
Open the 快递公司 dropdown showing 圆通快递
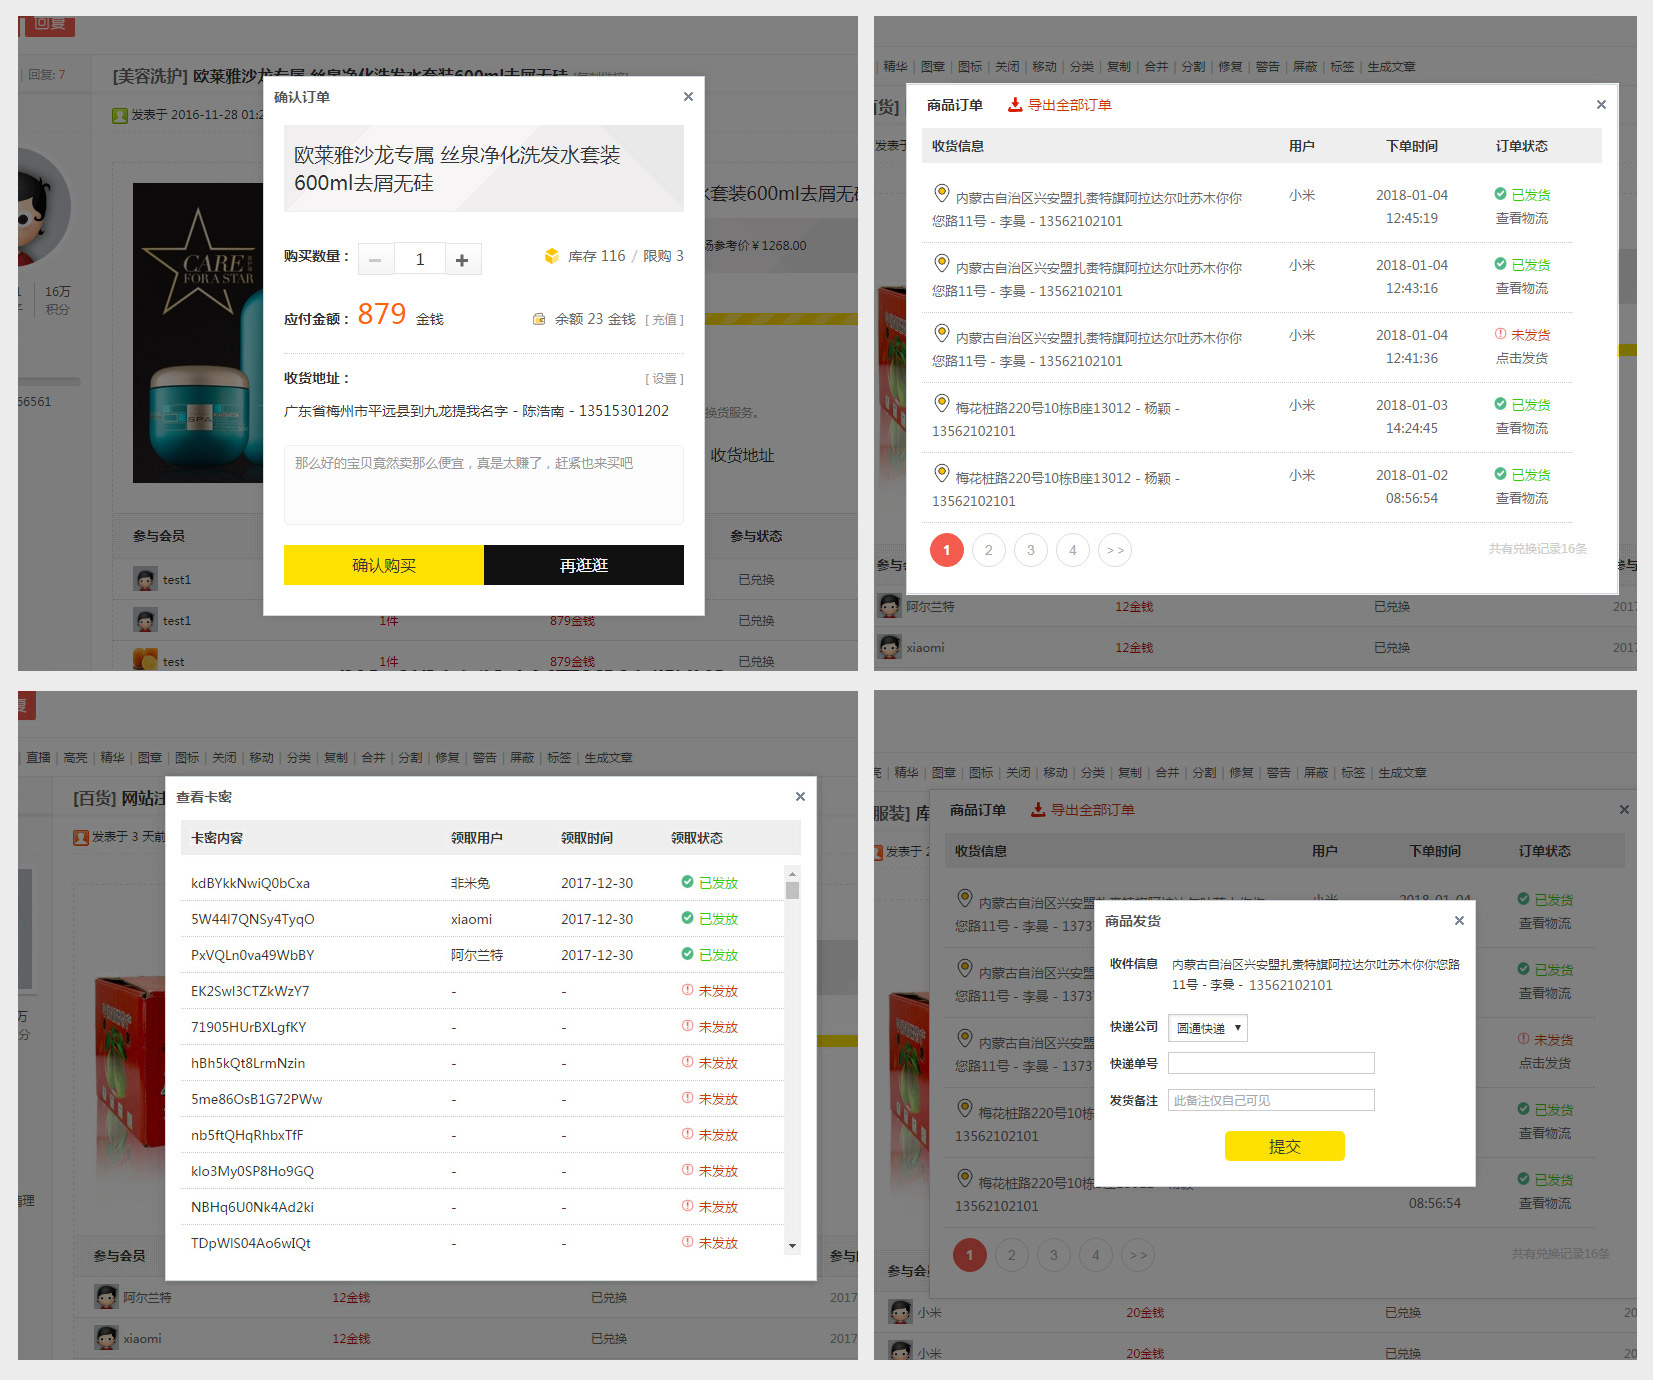point(1208,1028)
